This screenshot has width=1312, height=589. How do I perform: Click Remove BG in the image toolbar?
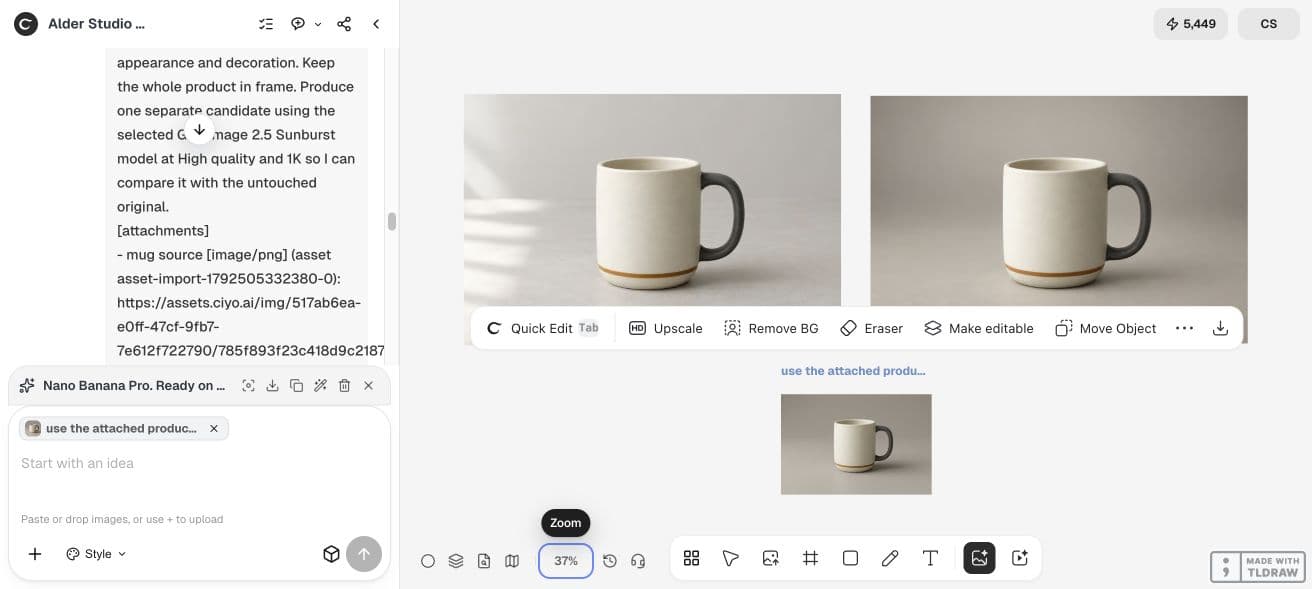pos(771,328)
